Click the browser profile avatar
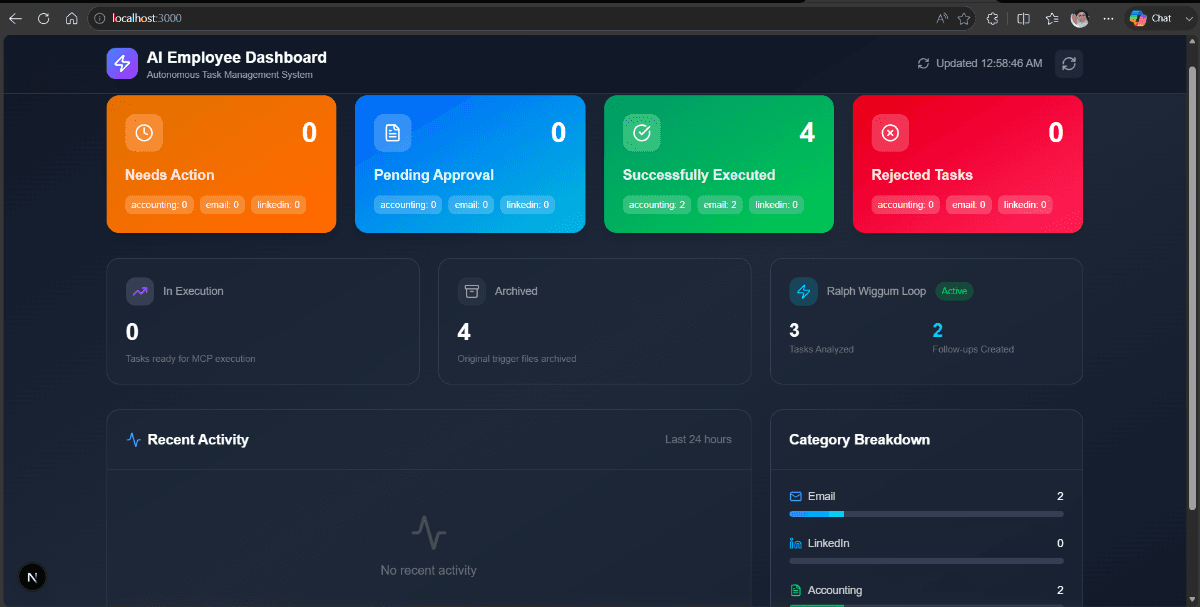Viewport: 1200px width, 607px height. [x=1079, y=18]
